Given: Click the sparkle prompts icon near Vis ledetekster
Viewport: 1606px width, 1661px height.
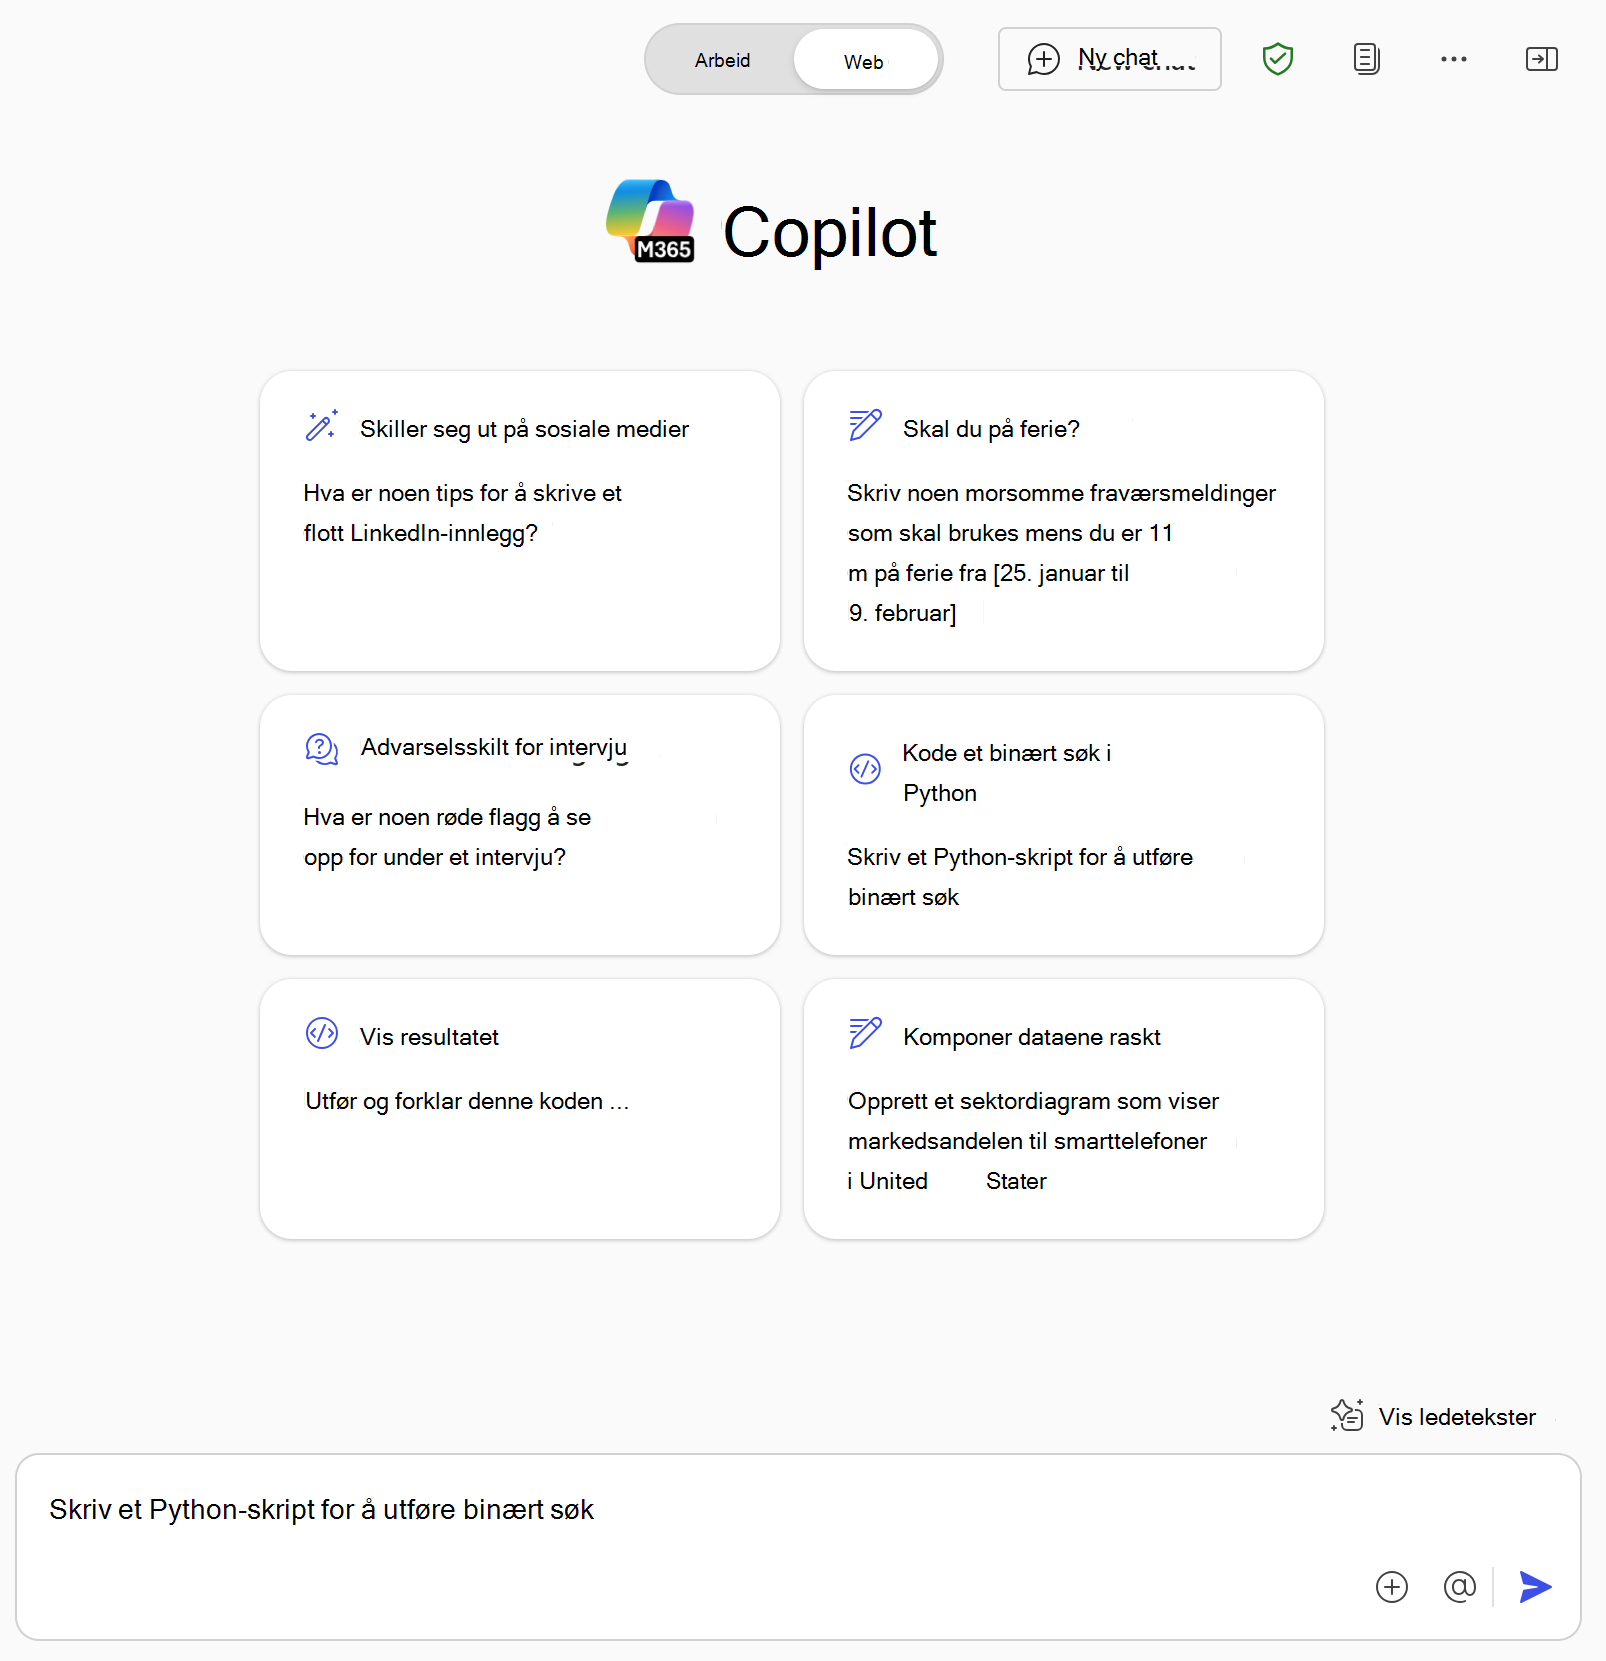Looking at the screenshot, I should 1347,1415.
